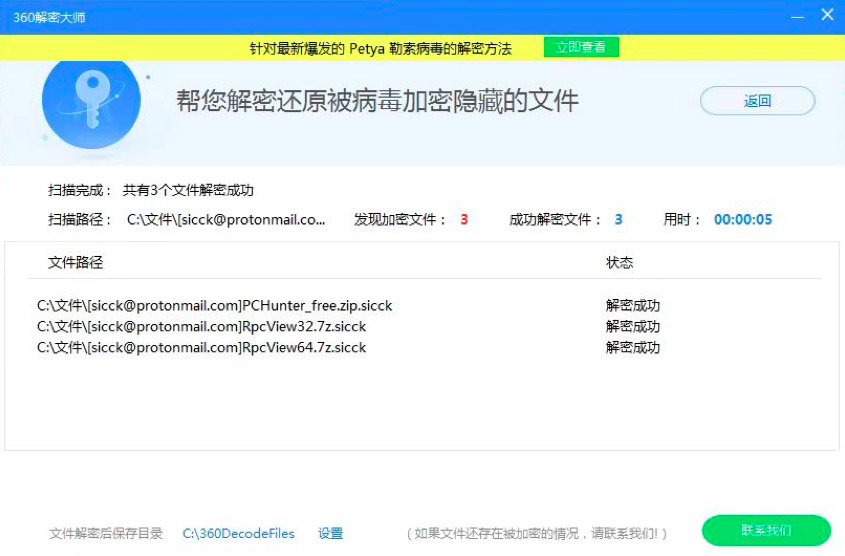
Task: Click the 帮您解密还原被病毒加密隐藏的文件 heading
Action: coord(378,101)
